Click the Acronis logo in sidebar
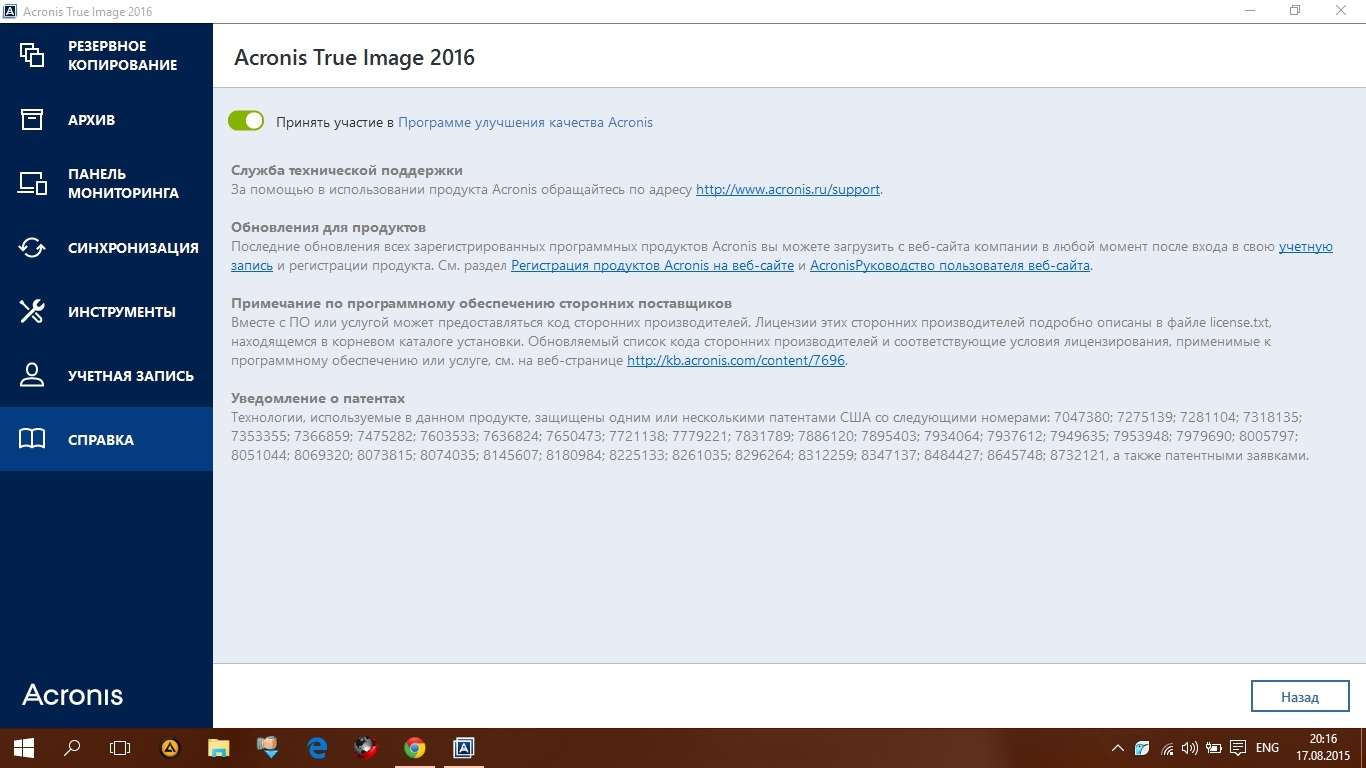Viewport: 1366px width, 768px height. pos(73,695)
